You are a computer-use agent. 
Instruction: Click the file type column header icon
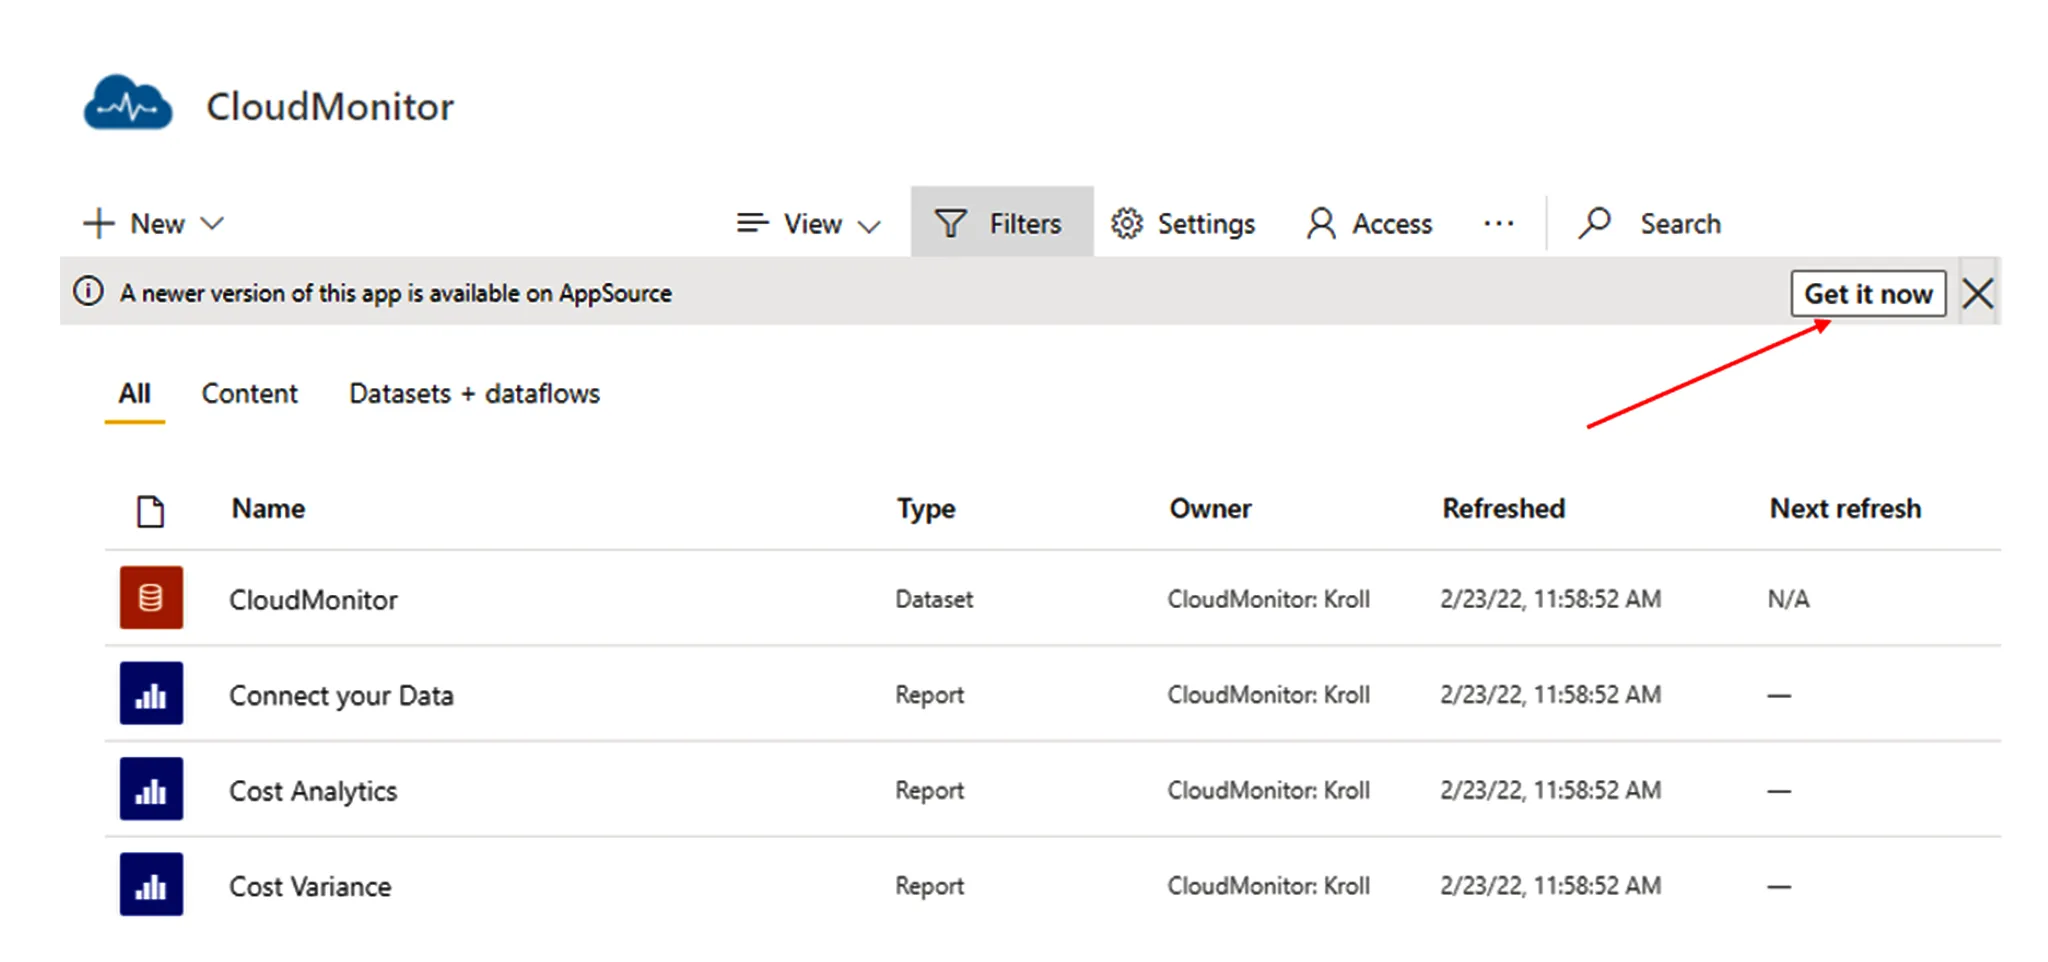tap(150, 511)
